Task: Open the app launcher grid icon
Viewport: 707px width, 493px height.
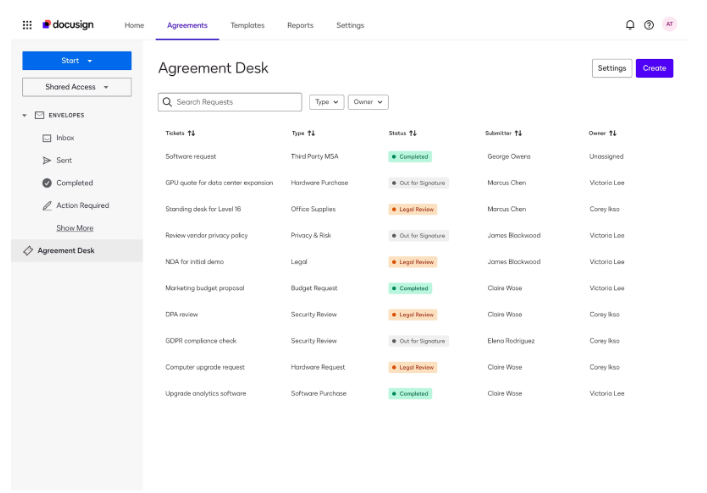Action: [x=27, y=25]
